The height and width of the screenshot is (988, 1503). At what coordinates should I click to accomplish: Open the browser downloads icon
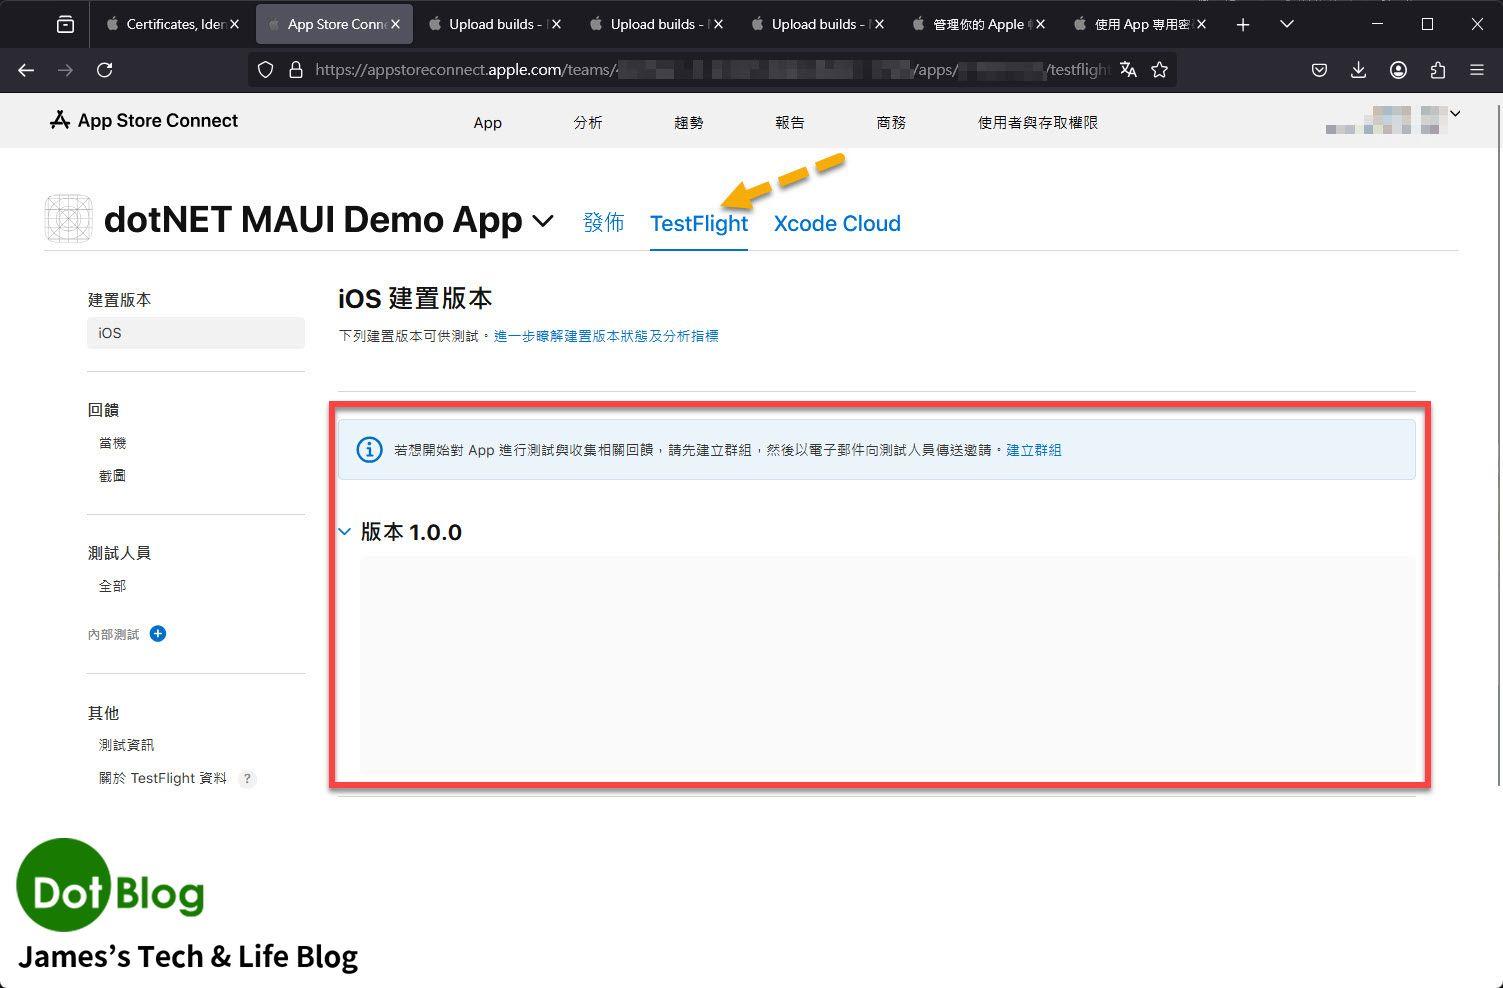(x=1358, y=70)
